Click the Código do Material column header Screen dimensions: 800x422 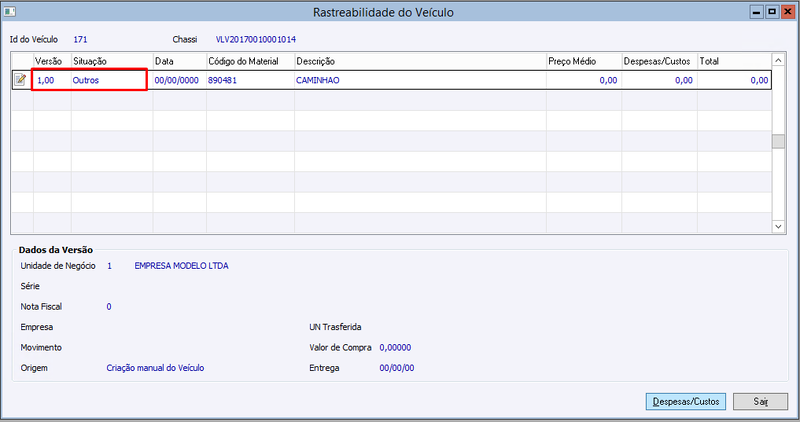coord(250,61)
